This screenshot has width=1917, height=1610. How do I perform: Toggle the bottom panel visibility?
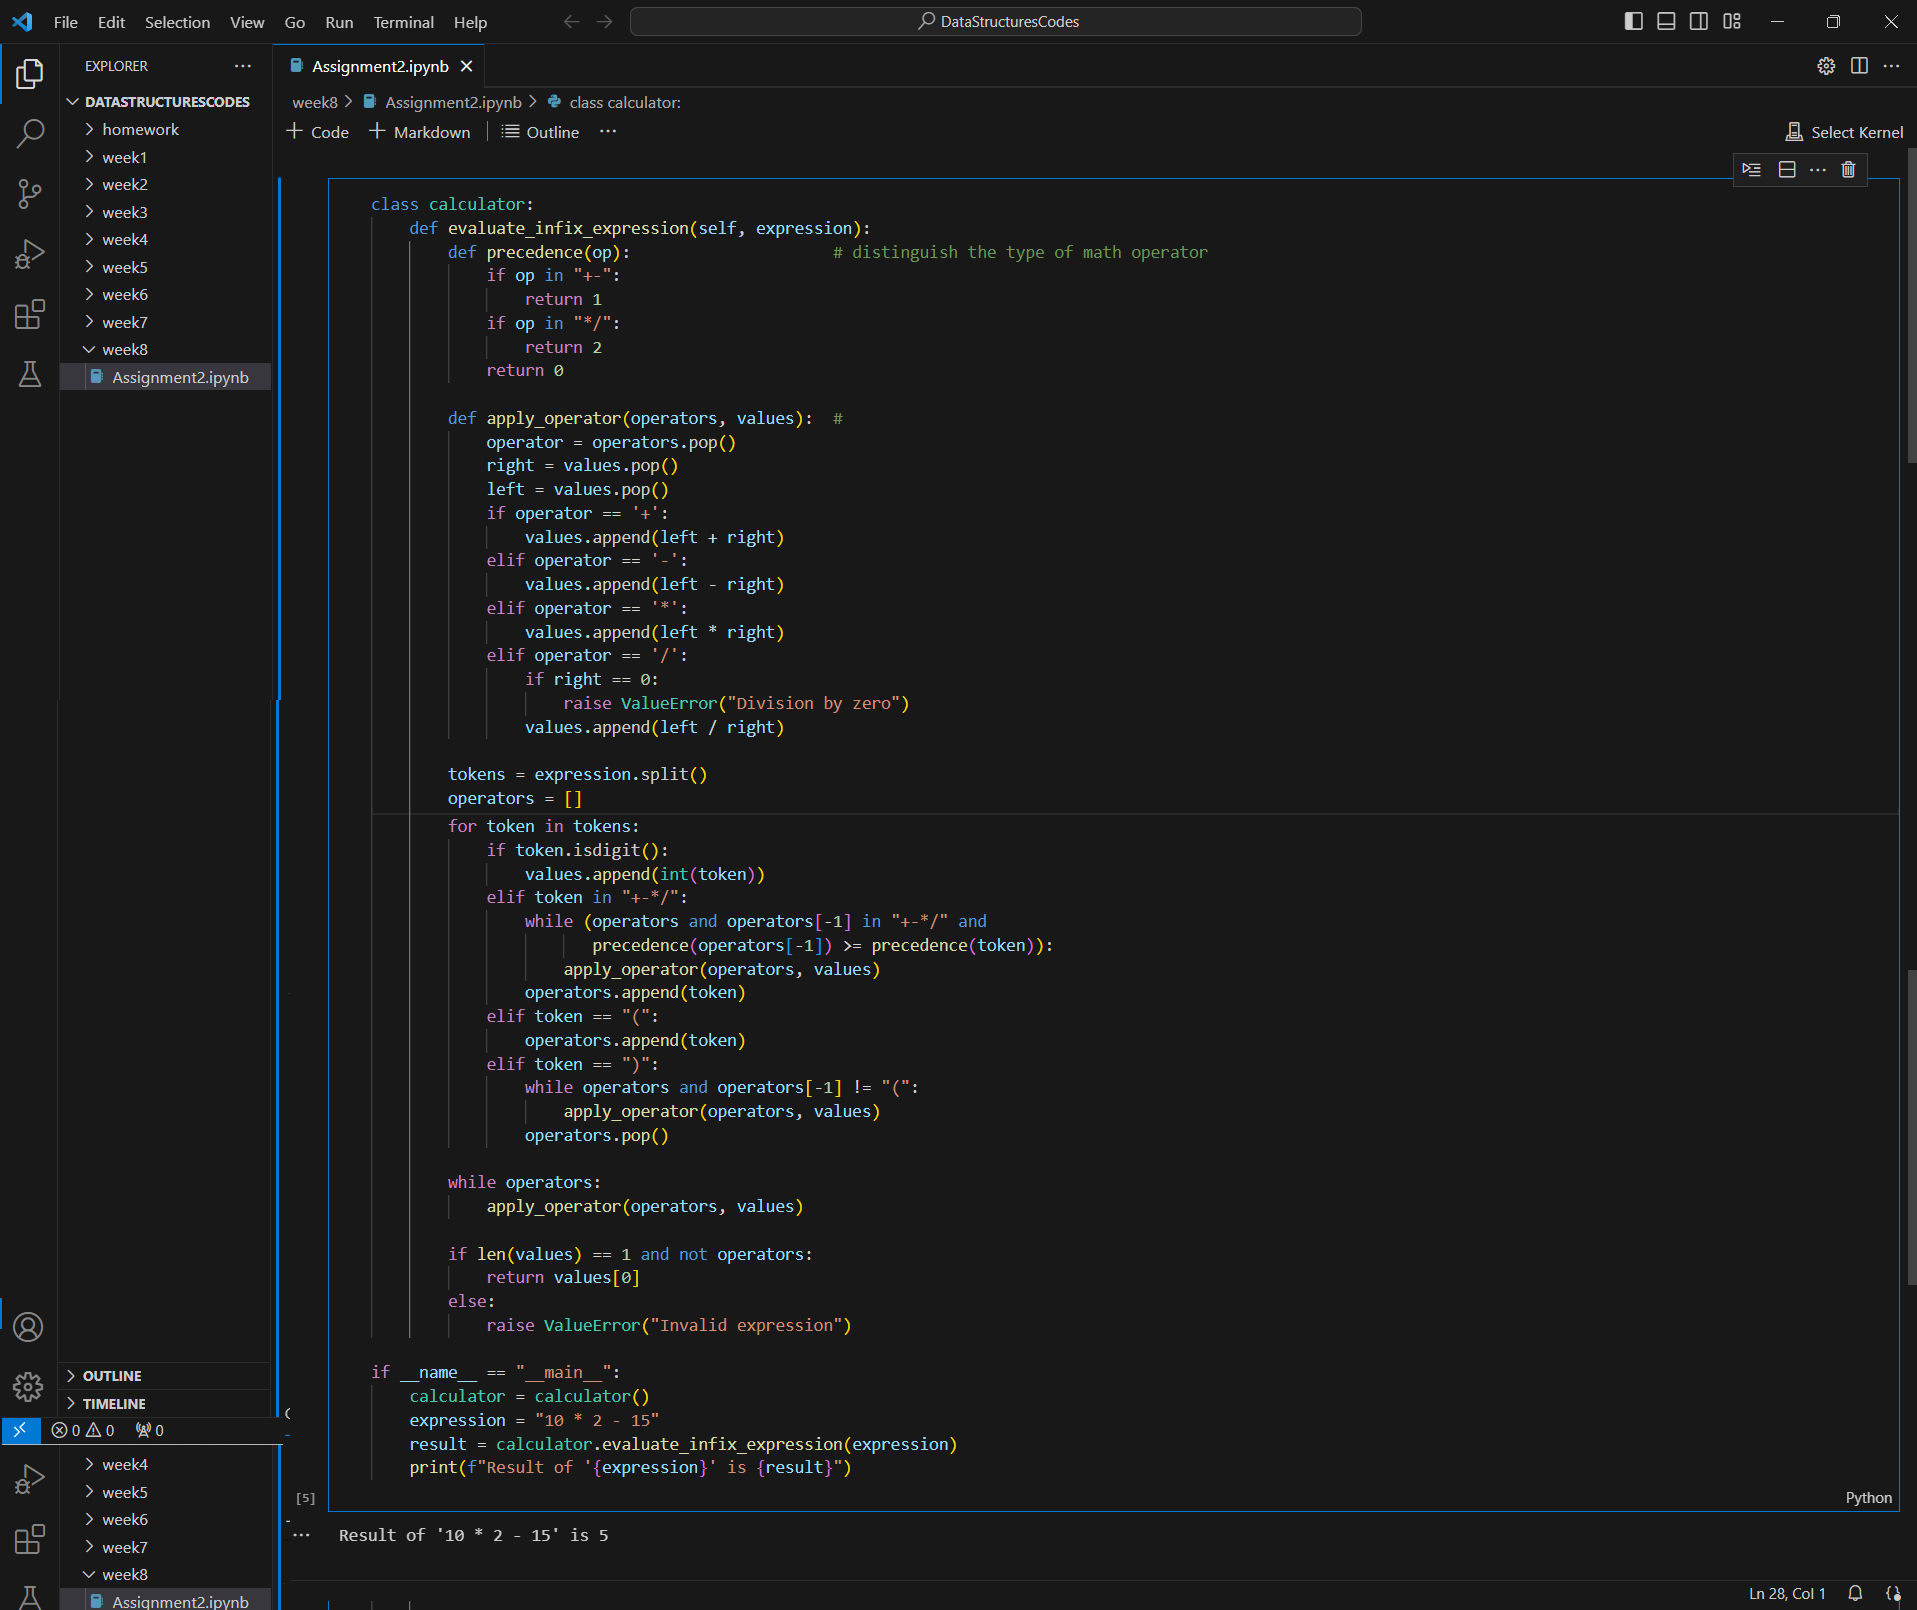[x=1666, y=21]
